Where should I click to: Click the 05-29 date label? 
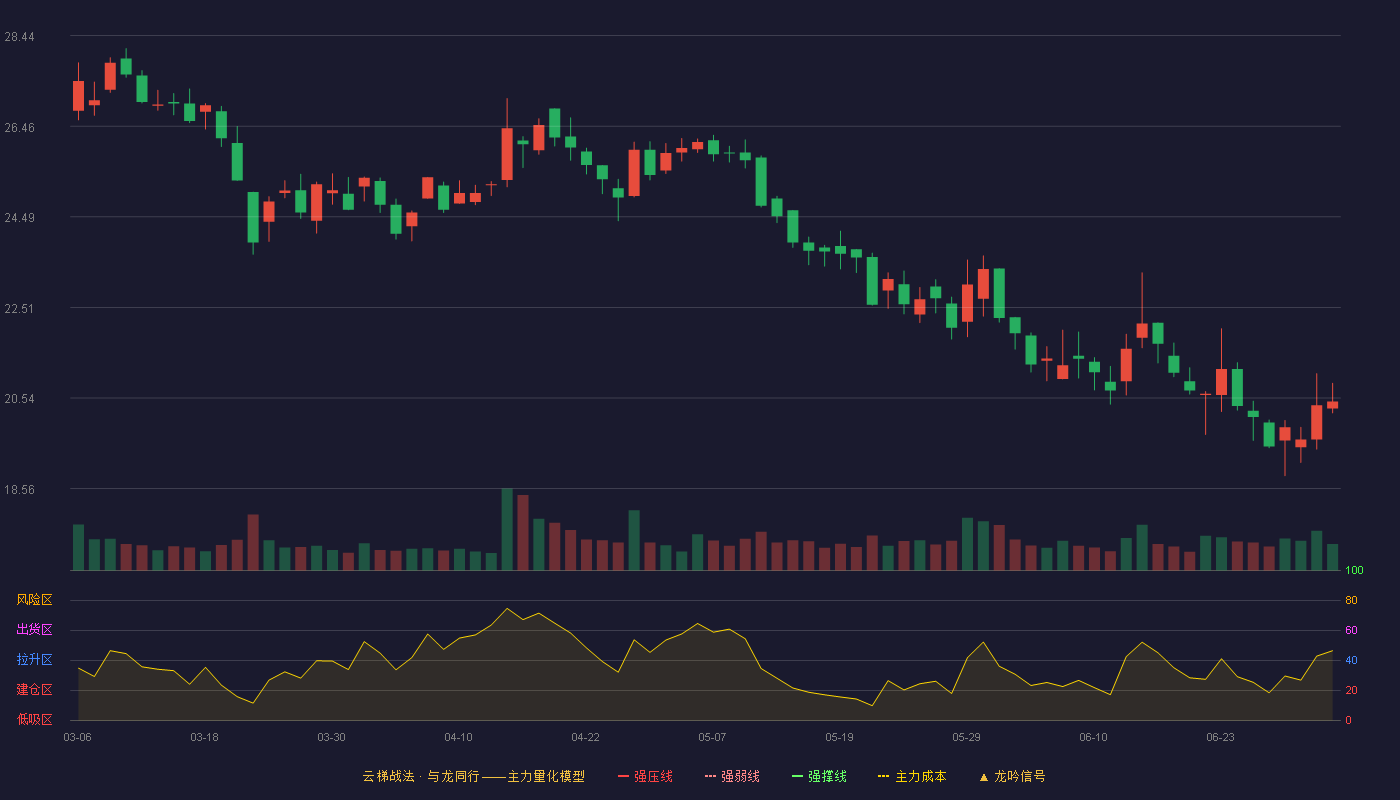point(967,737)
